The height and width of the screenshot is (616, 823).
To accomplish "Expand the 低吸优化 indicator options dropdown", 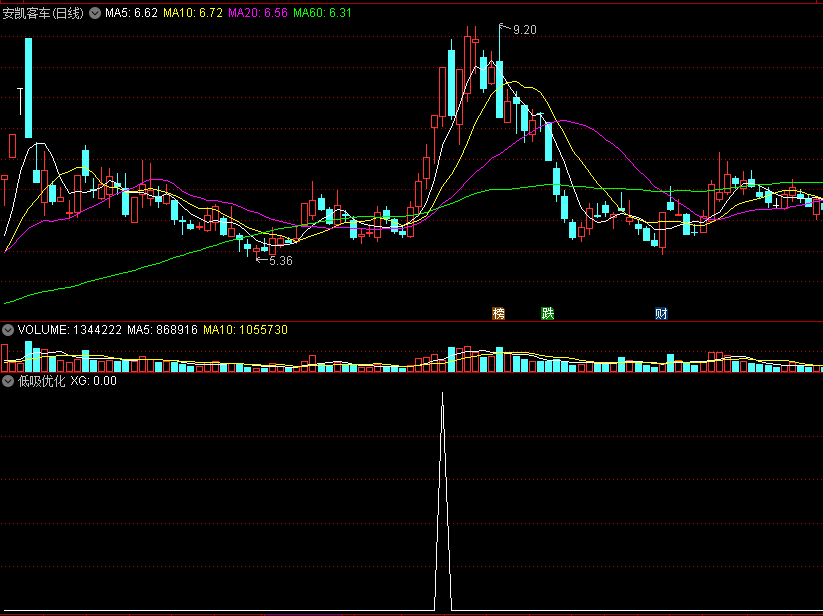I will click(8, 381).
